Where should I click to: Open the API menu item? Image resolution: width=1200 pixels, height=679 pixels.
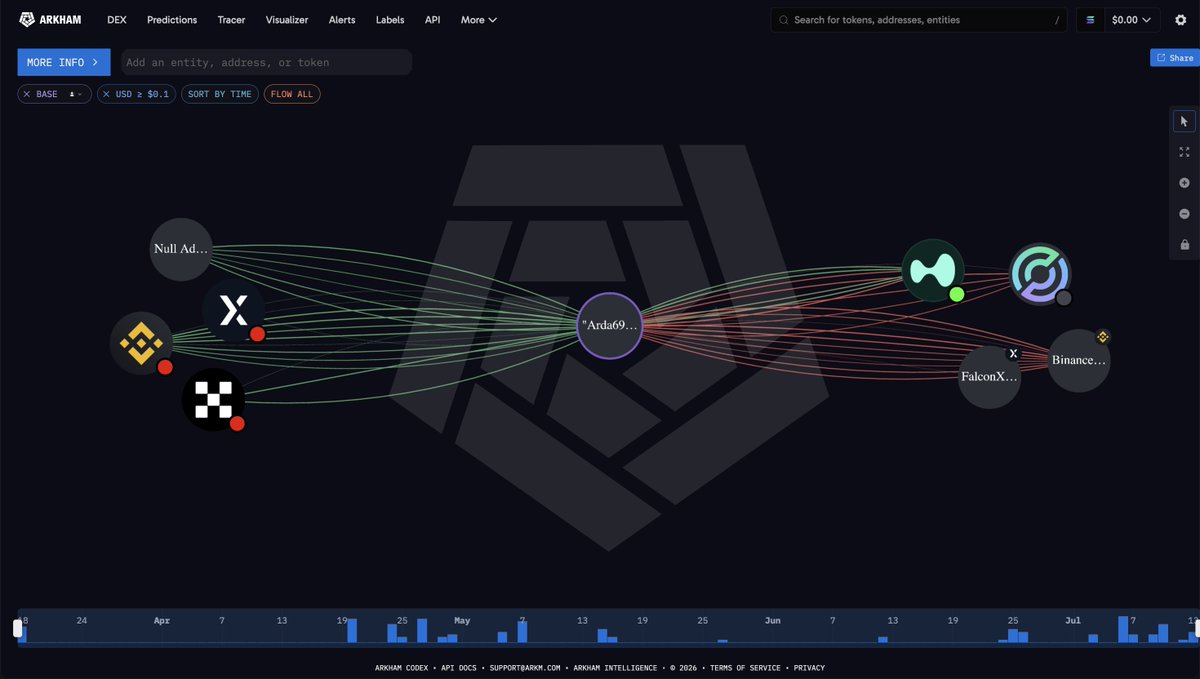click(x=432, y=20)
